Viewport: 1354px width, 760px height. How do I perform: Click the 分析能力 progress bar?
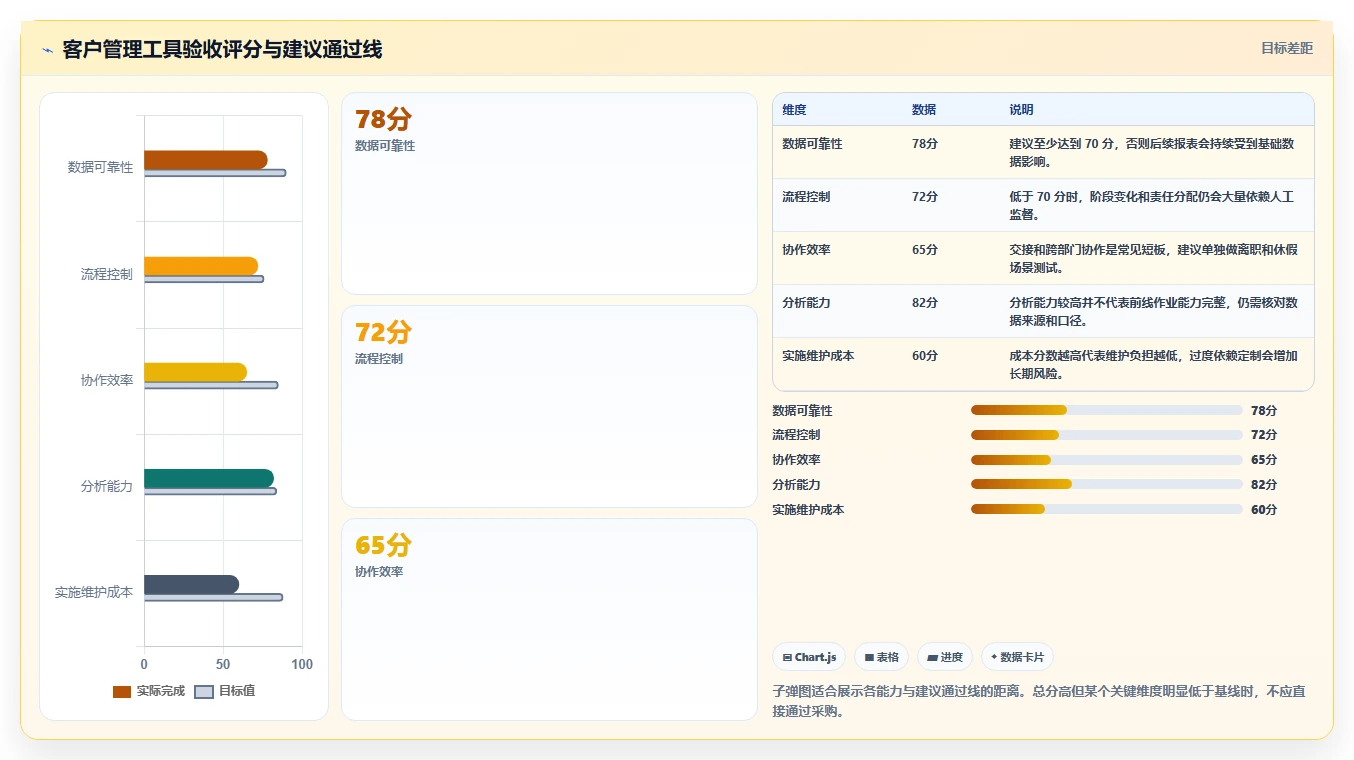coord(1107,484)
